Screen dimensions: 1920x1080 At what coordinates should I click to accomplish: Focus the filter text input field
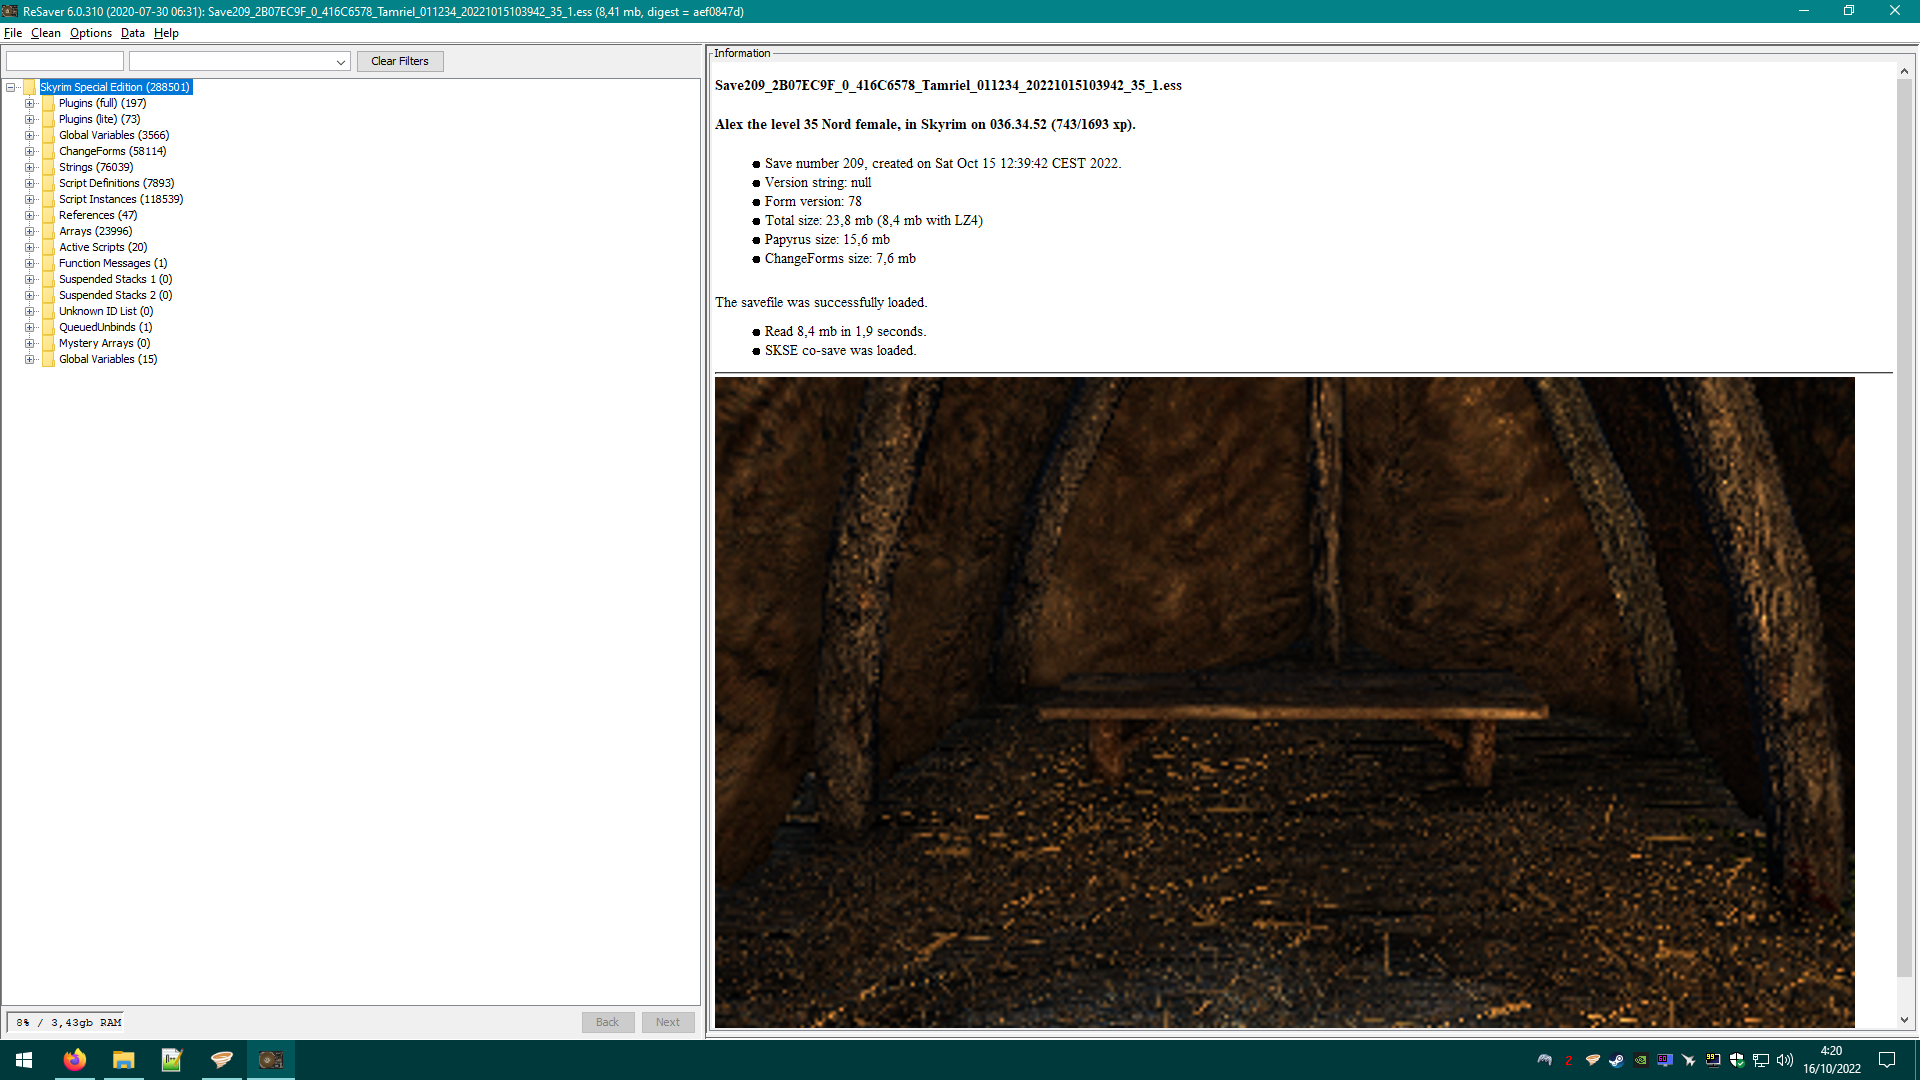point(65,61)
